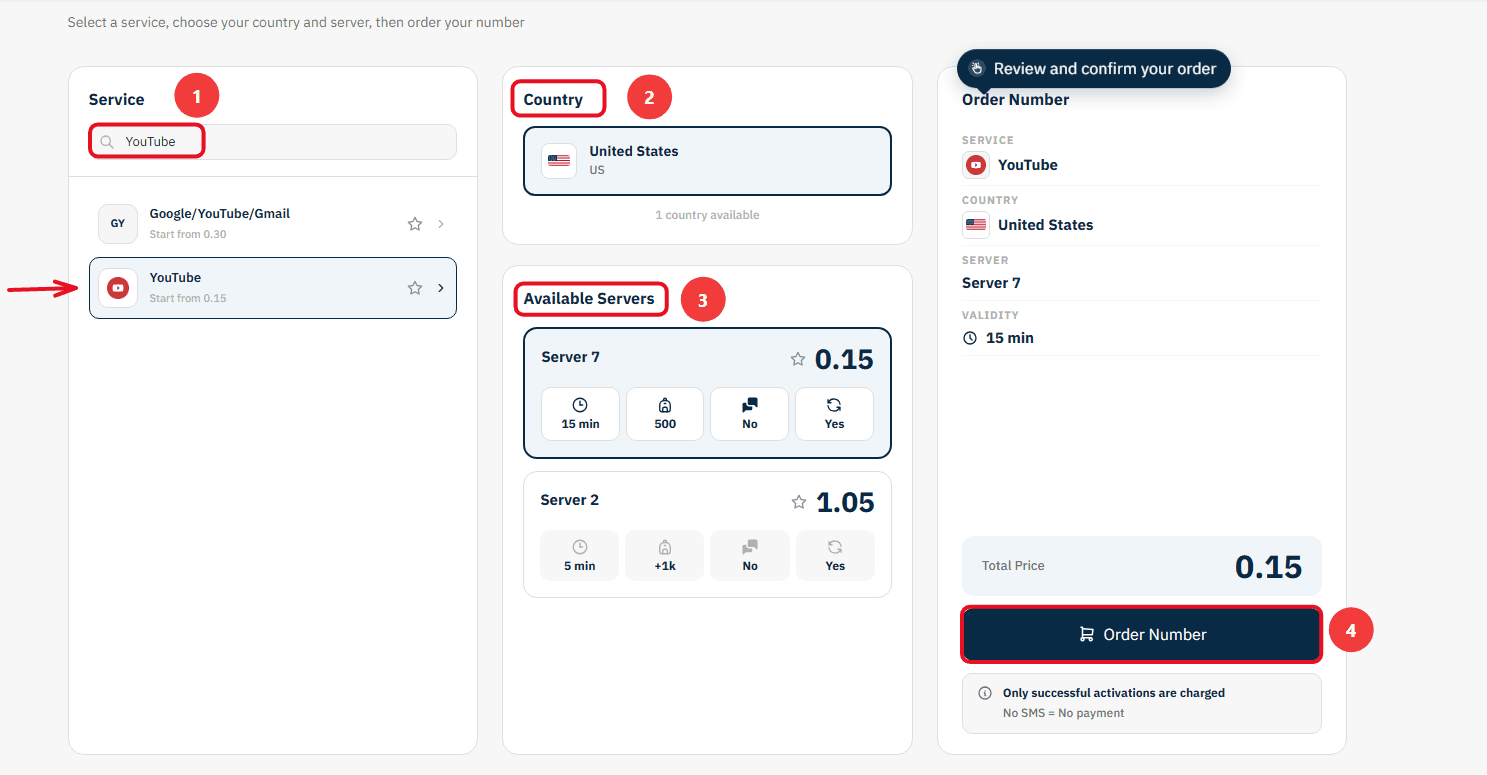
Task: Select the Server 7 card title
Action: pyautogui.click(x=571, y=357)
